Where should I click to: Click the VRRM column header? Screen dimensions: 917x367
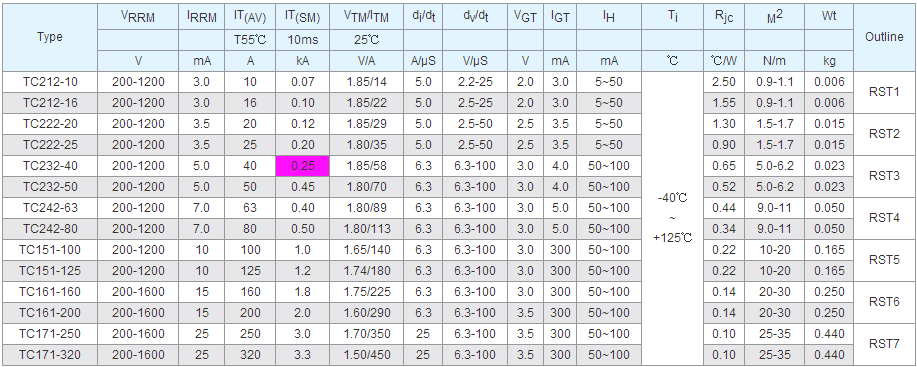[x=138, y=17]
